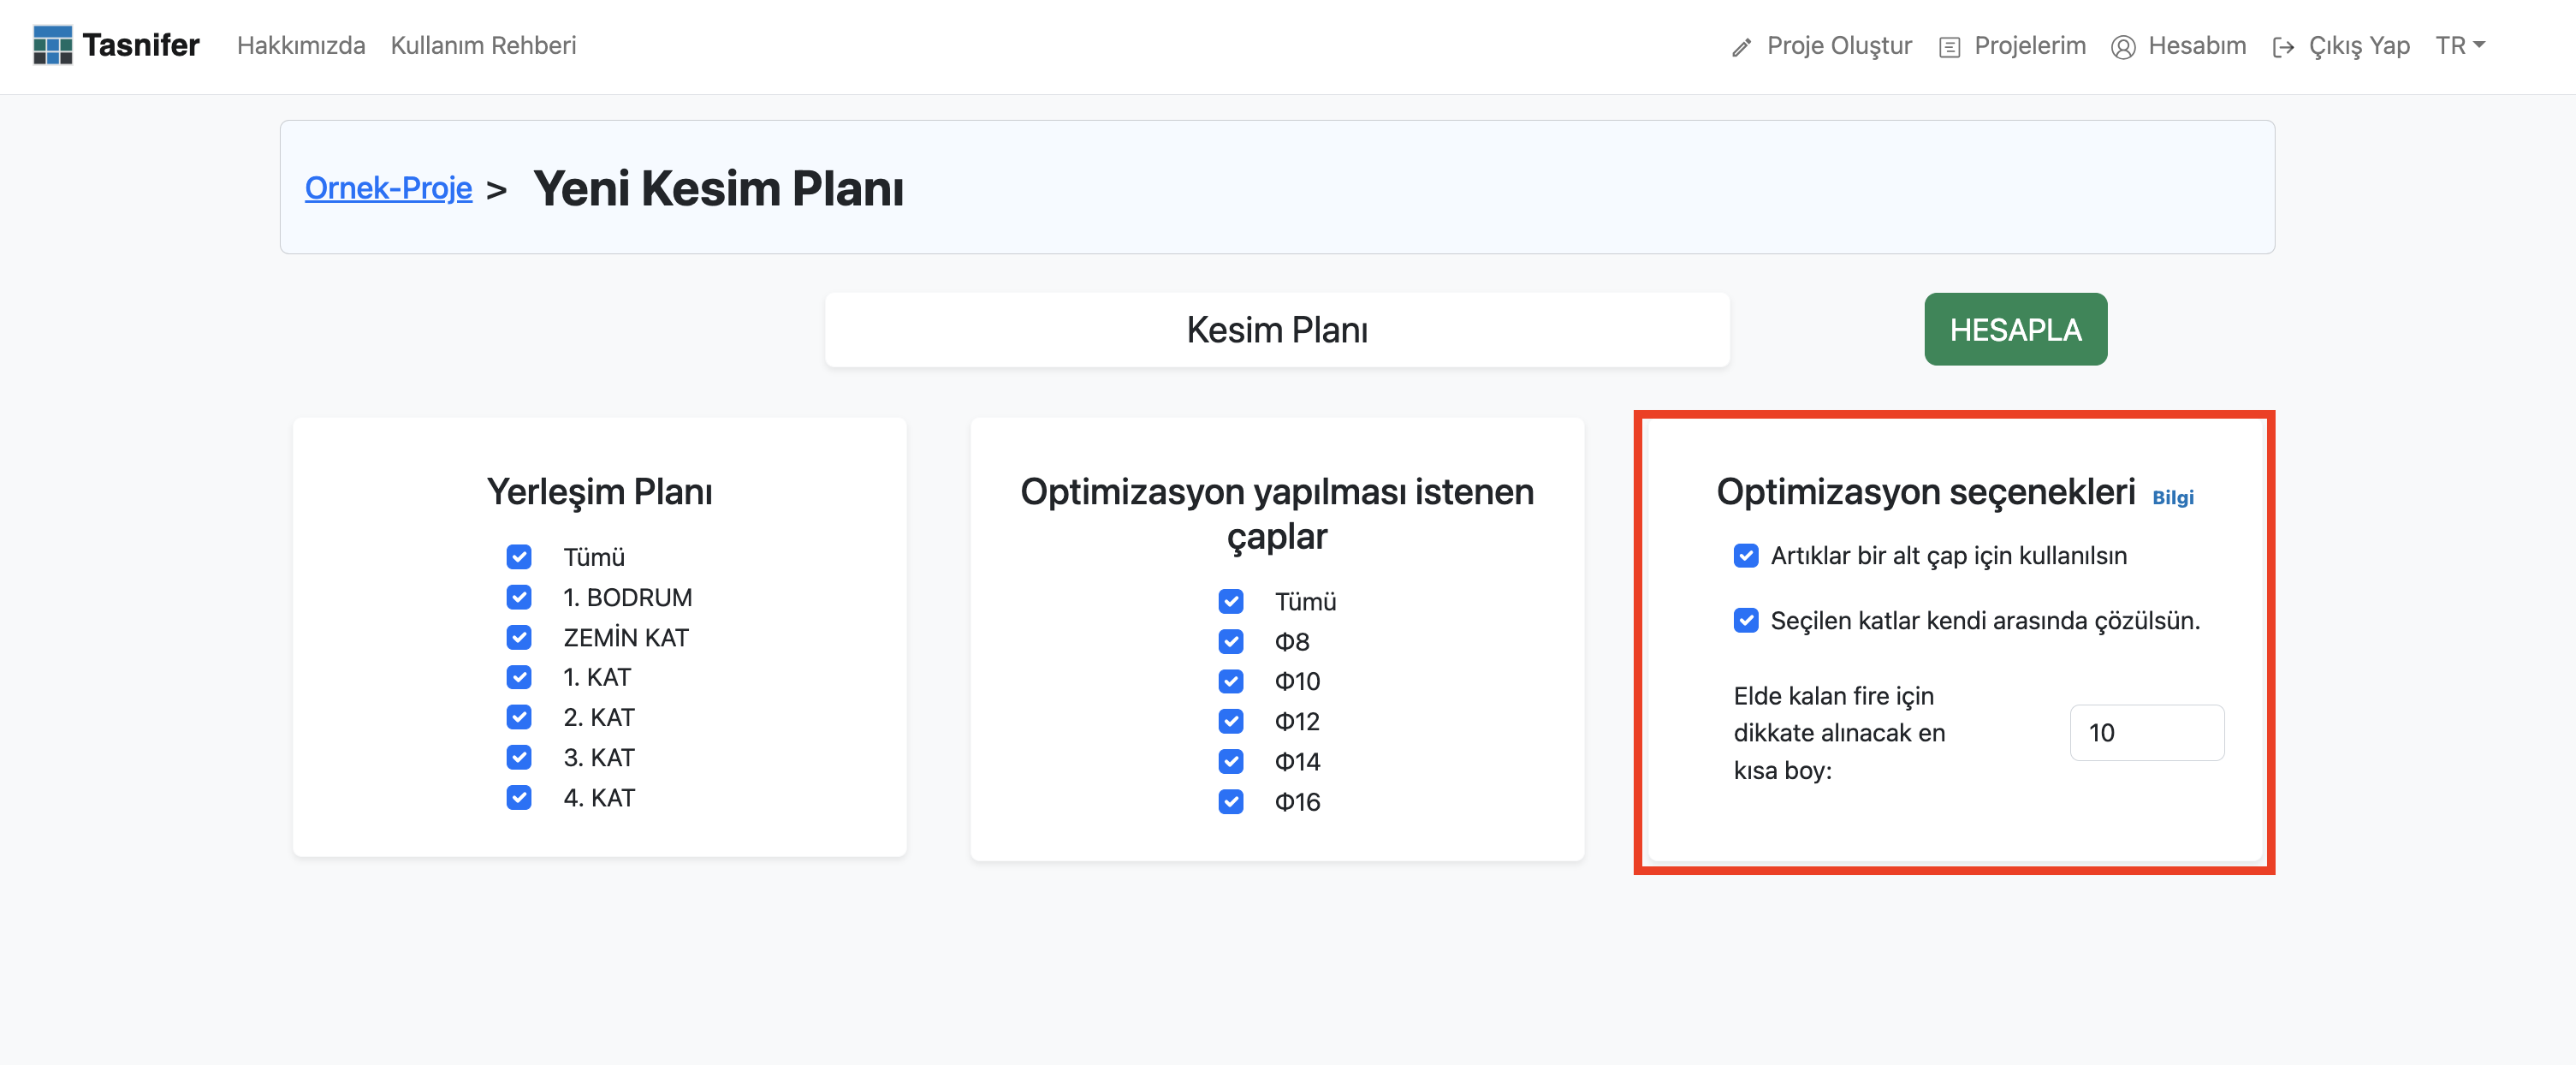Viewport: 2576px width, 1065px height.
Task: Toggle the Φ12 diameter checkbox
Action: coord(1231,721)
